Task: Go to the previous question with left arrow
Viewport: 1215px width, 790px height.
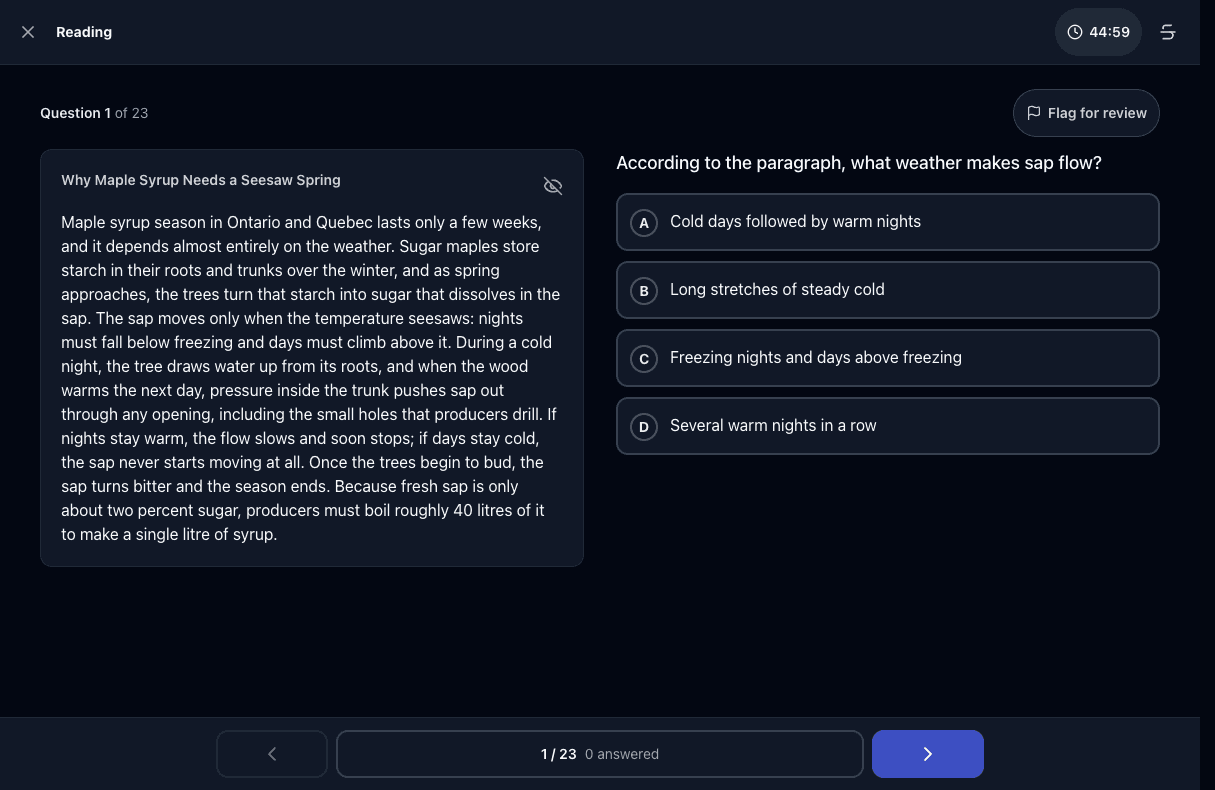Action: point(272,754)
